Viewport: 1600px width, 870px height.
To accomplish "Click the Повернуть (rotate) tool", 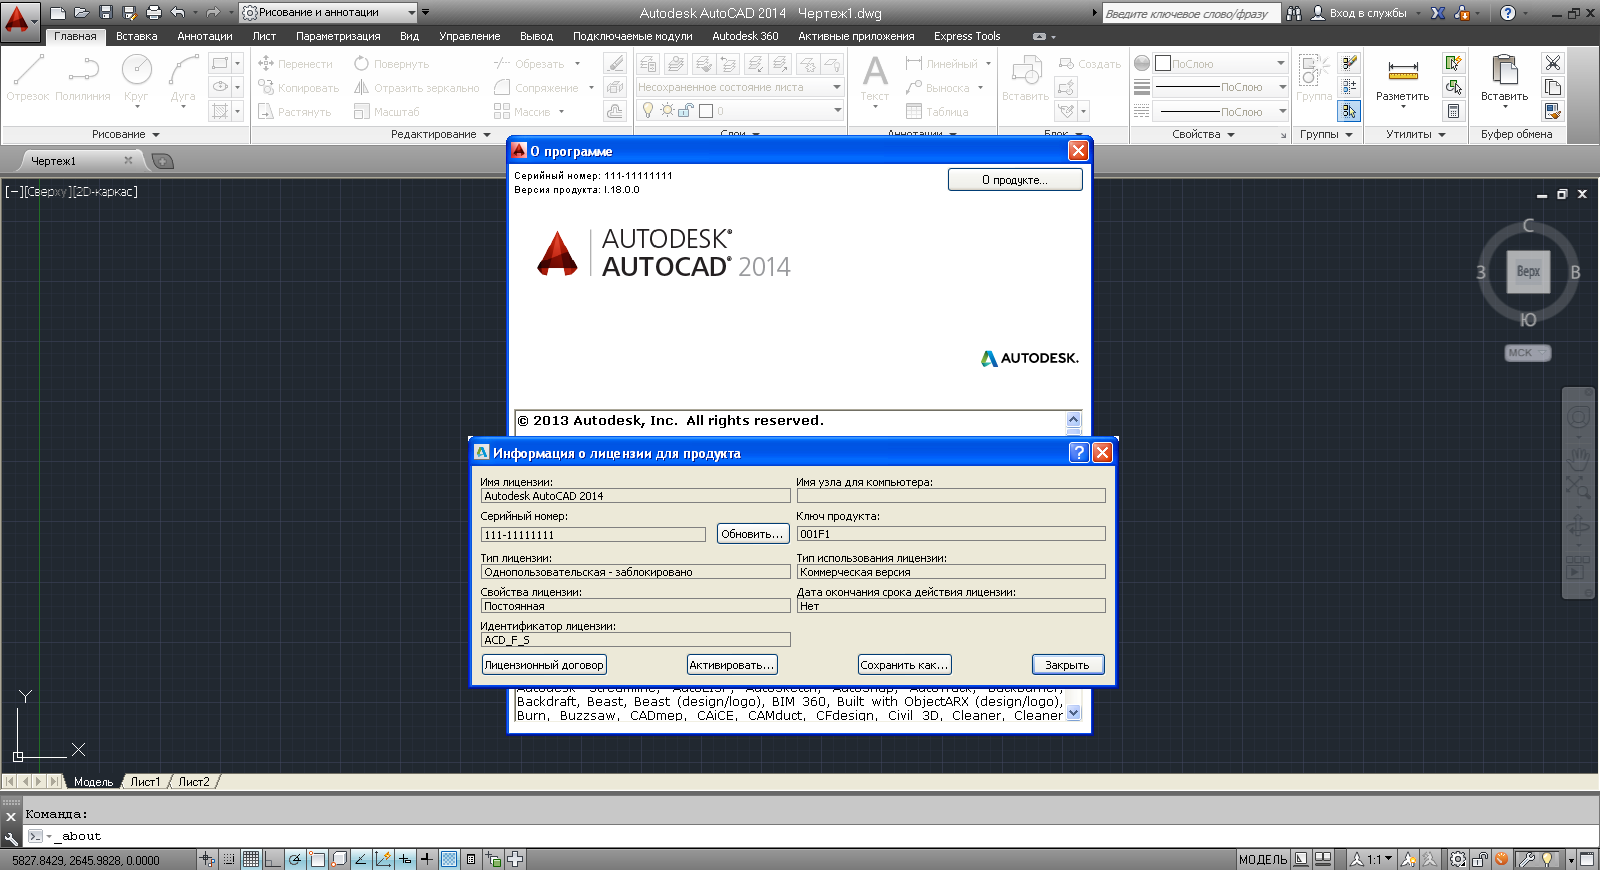I will pyautogui.click(x=391, y=64).
